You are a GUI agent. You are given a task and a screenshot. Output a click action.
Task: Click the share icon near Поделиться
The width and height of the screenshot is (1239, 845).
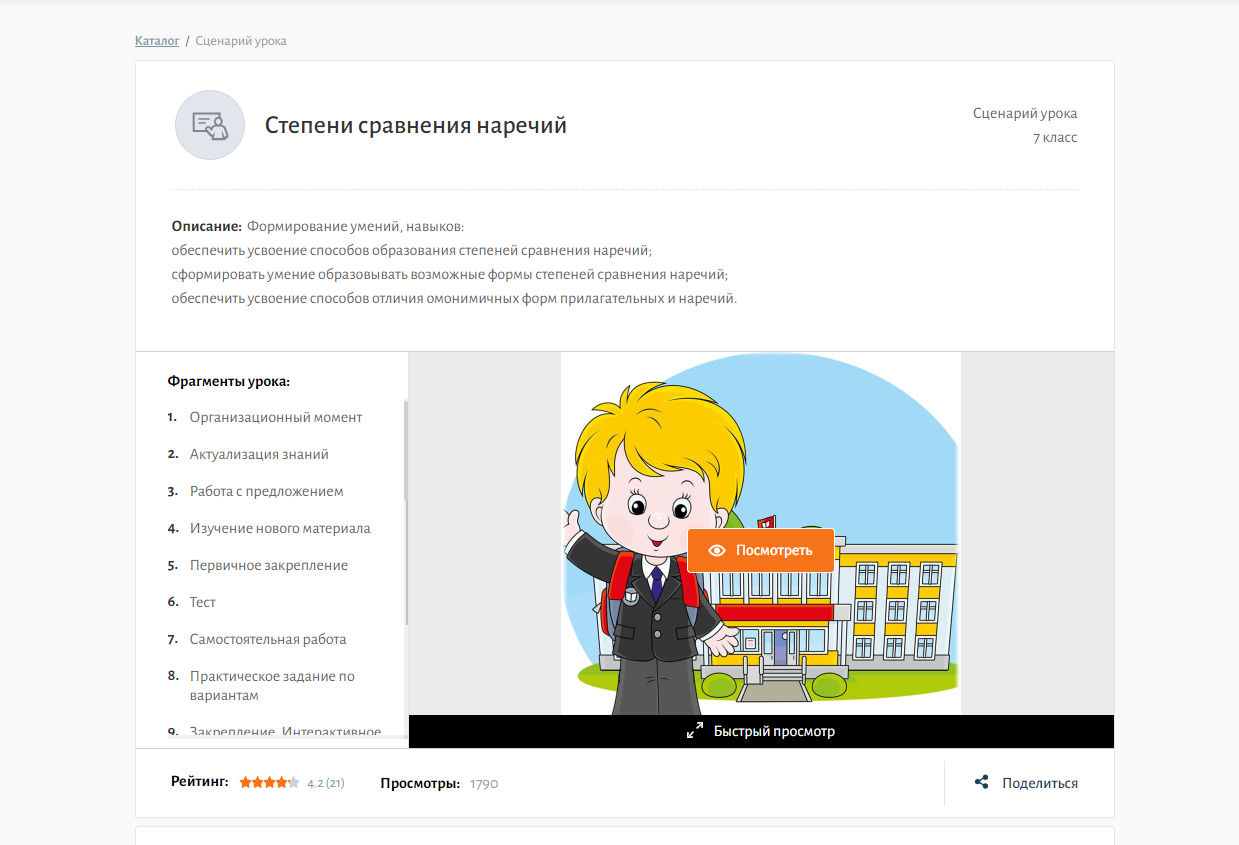tap(982, 783)
